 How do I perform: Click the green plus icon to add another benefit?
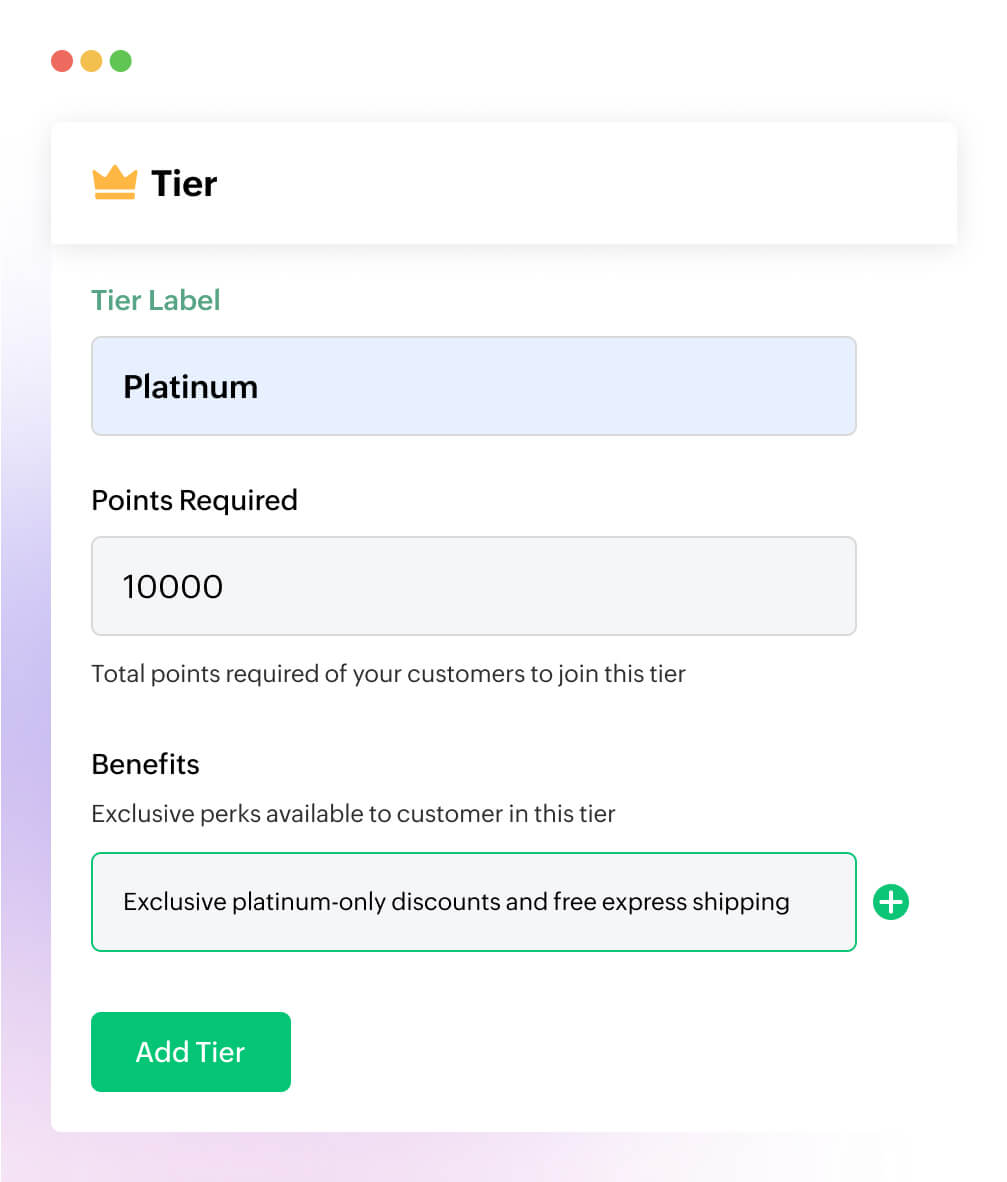pos(890,902)
